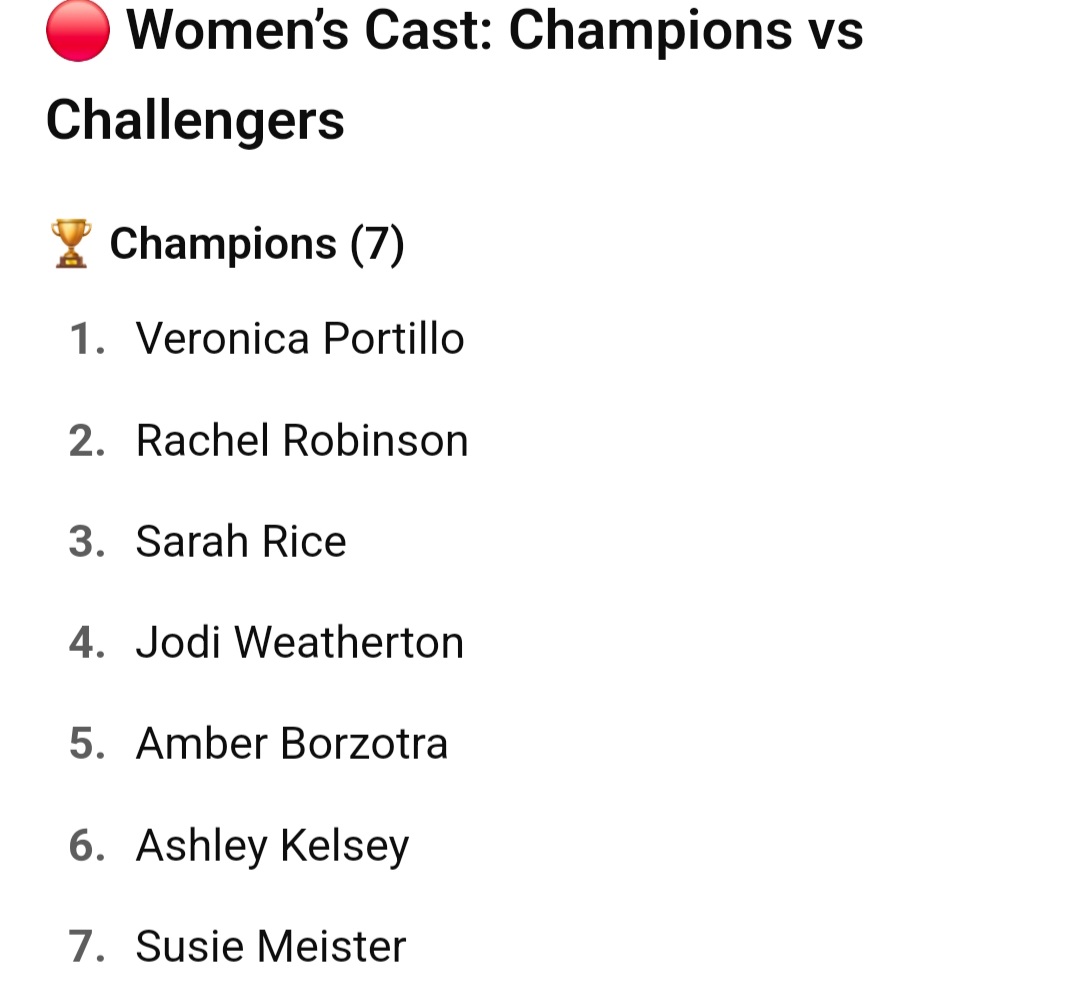This screenshot has height=1004, width=1080.
Task: Click the word Challengers in the heading
Action: pos(195,120)
